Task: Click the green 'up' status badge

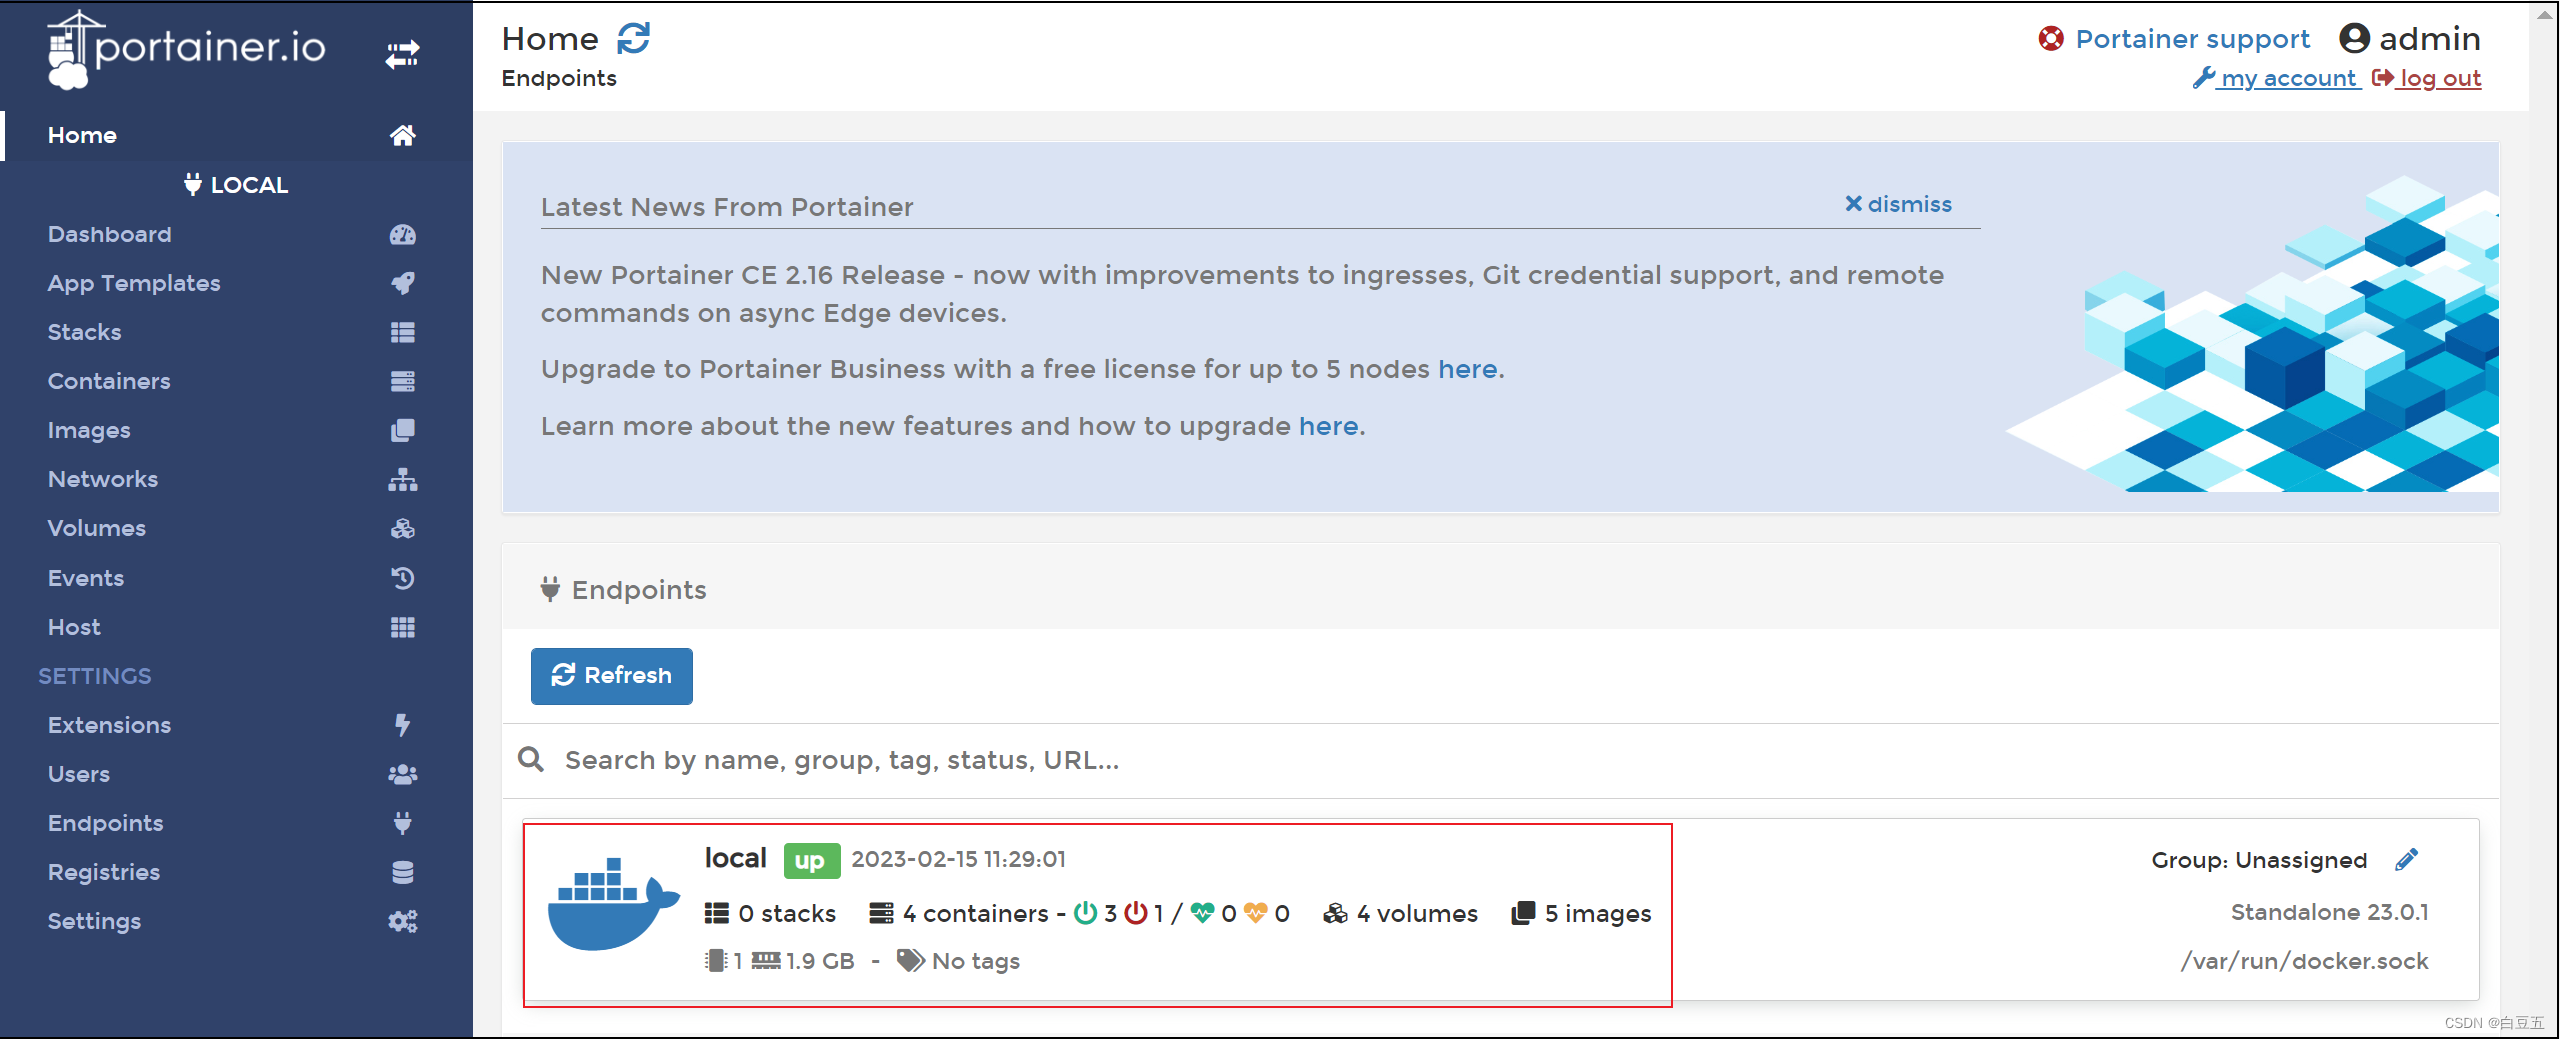Action: tap(810, 861)
